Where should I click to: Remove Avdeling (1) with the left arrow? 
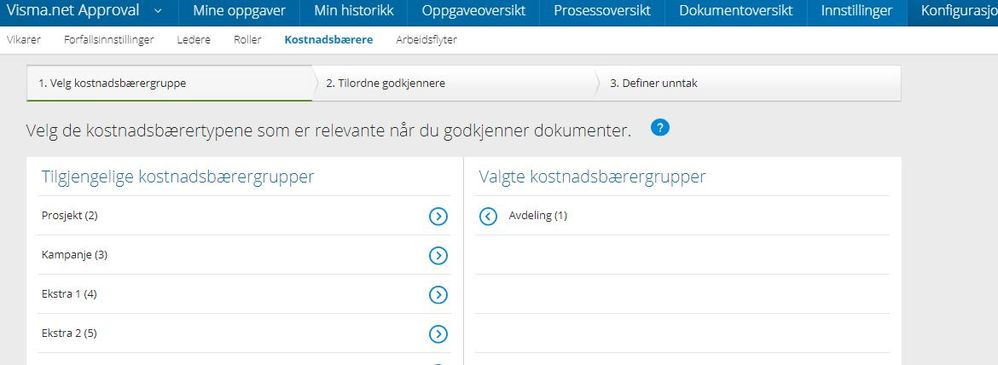click(488, 217)
